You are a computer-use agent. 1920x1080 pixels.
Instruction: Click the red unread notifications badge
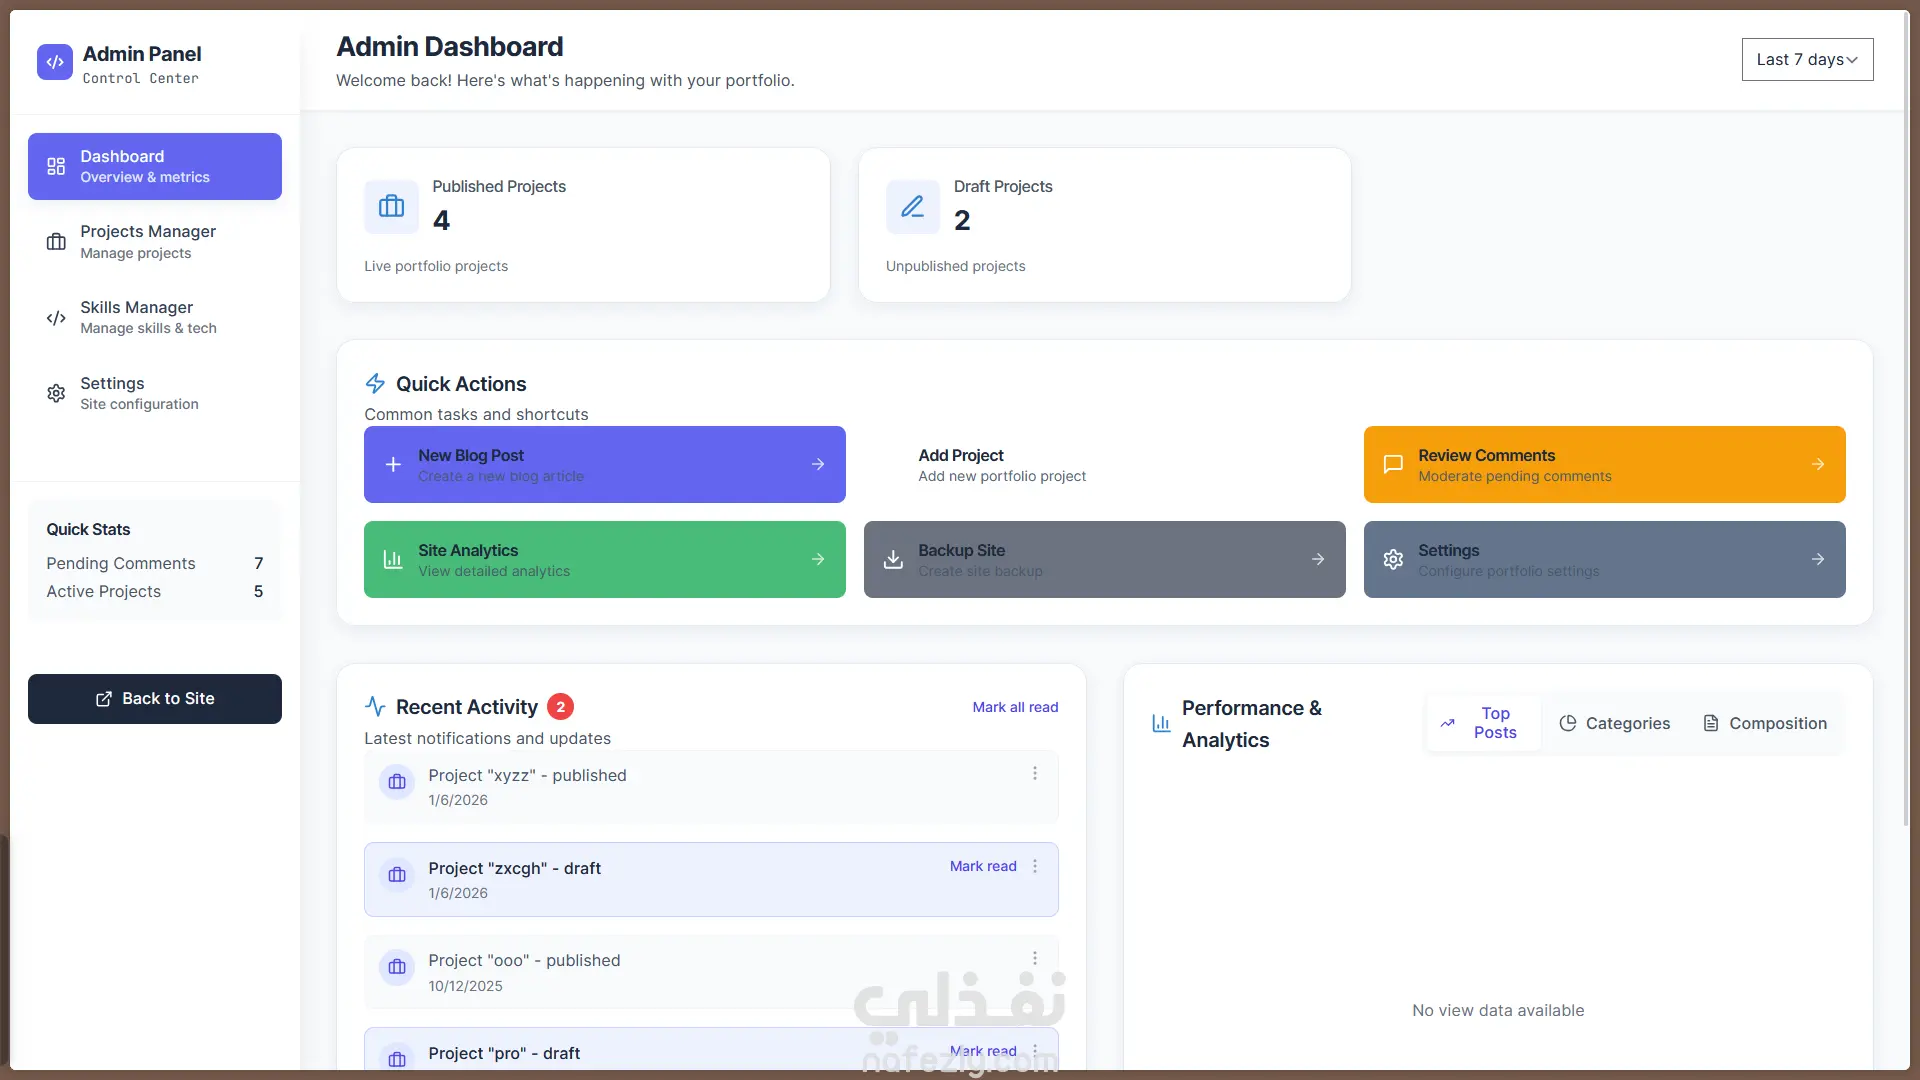coord(560,707)
